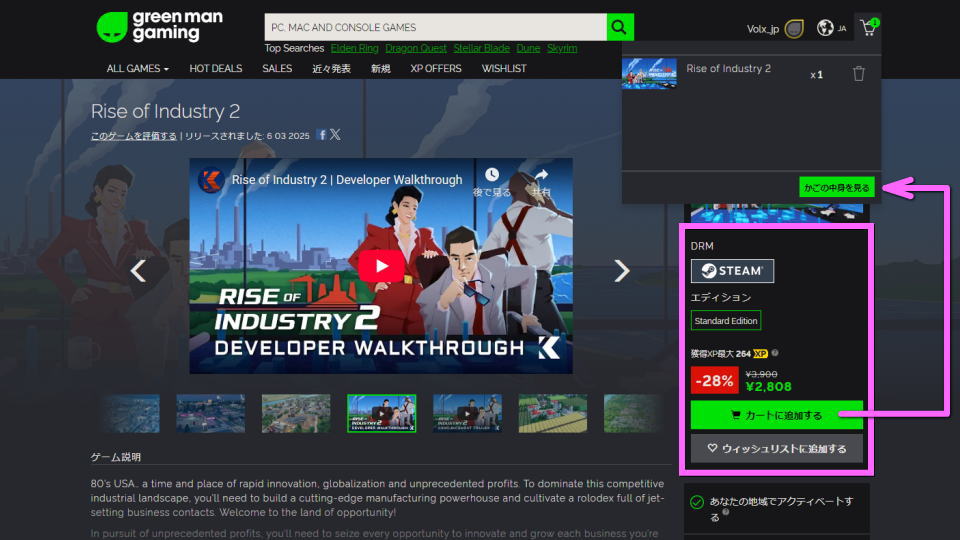This screenshot has width=960, height=540.
Task: Expand the ALL GAMES dropdown
Action: coord(137,69)
